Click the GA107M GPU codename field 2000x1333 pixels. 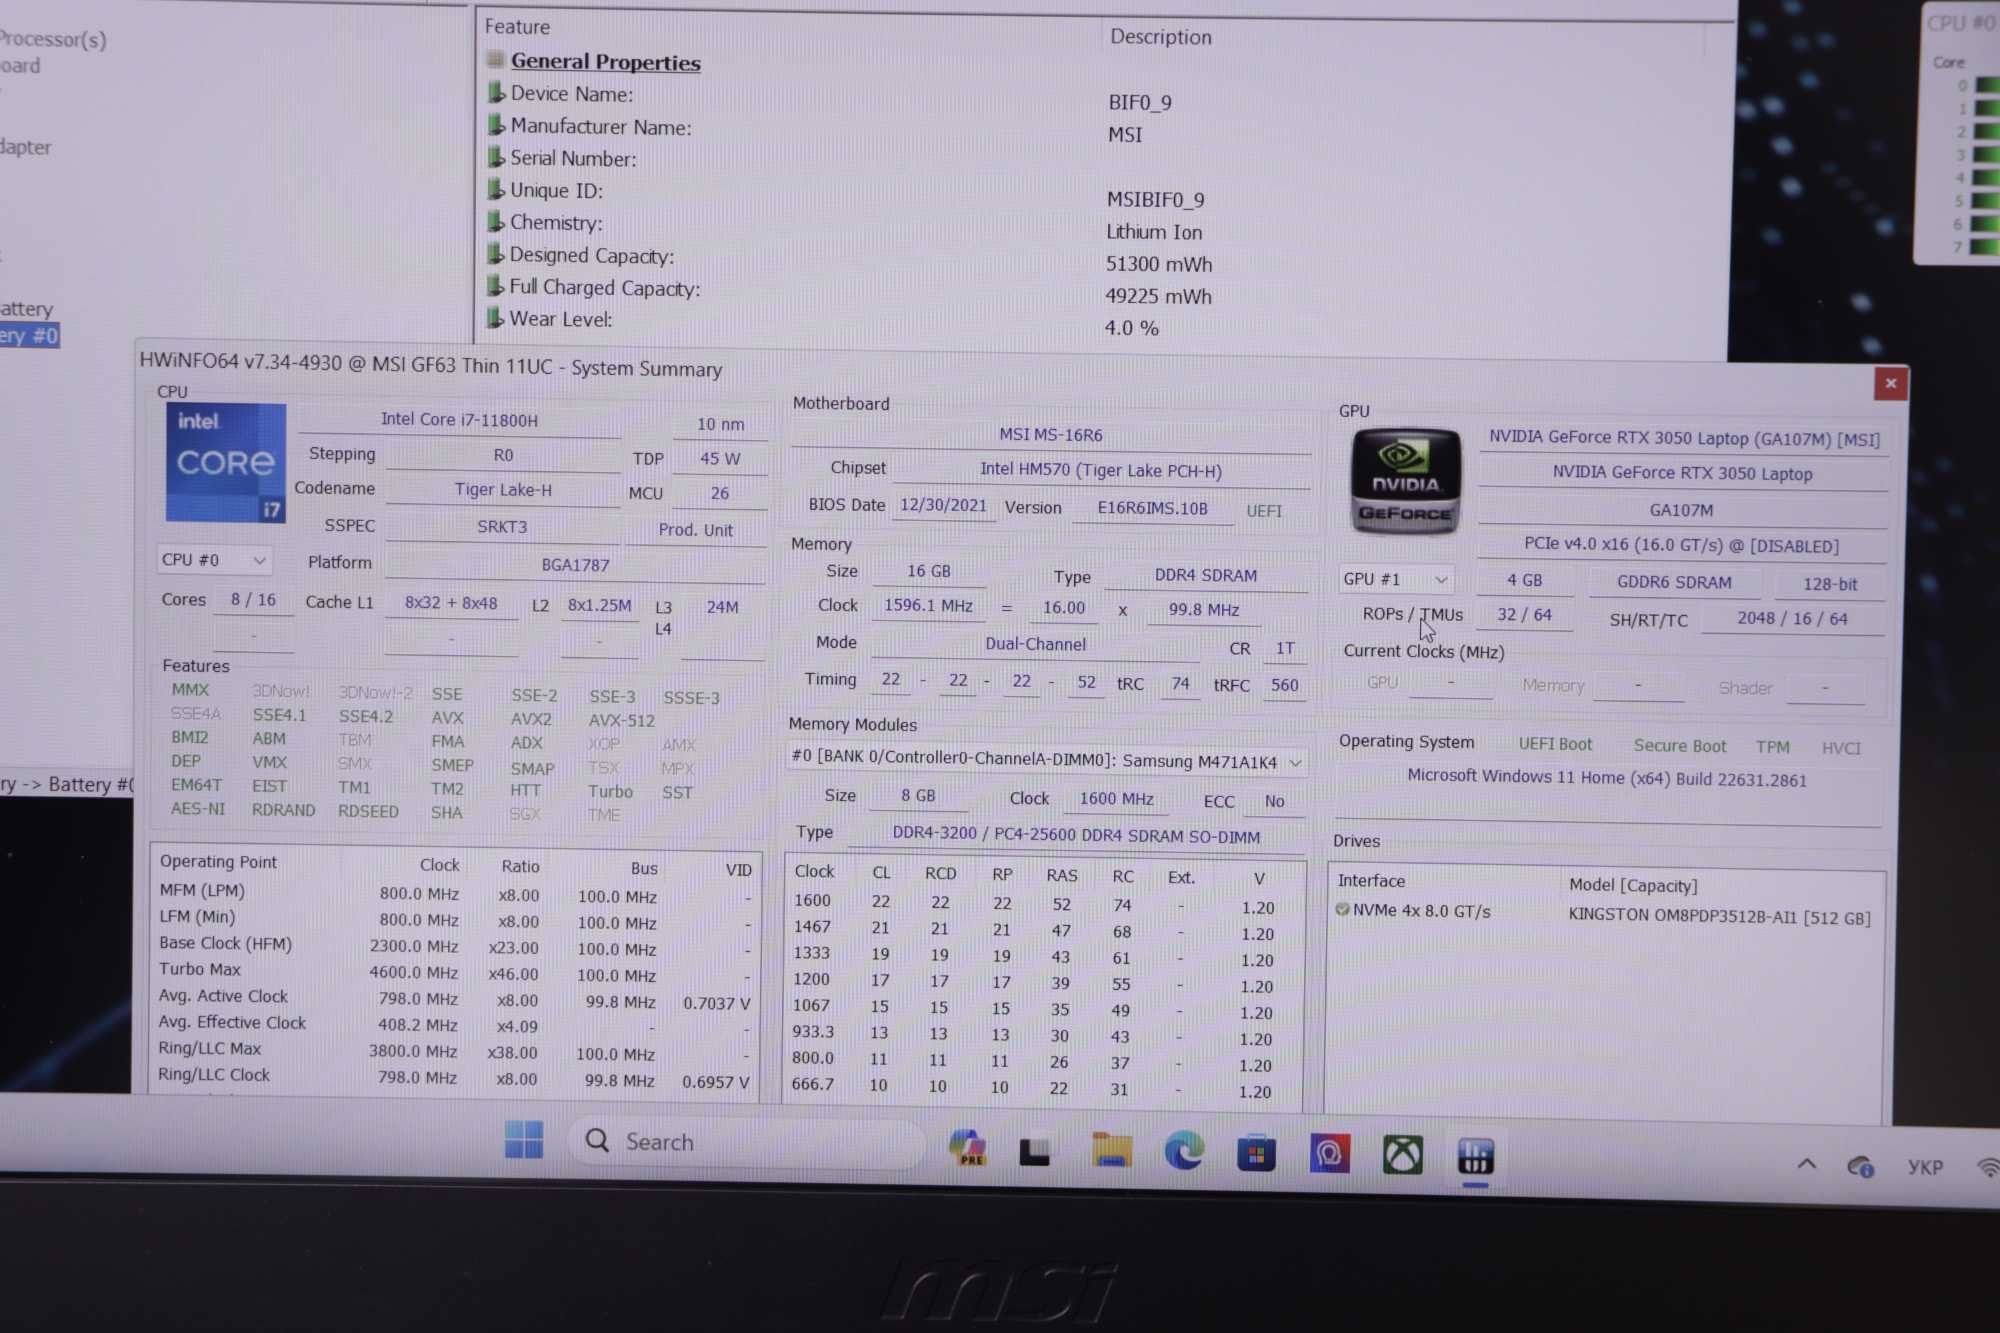[1681, 510]
